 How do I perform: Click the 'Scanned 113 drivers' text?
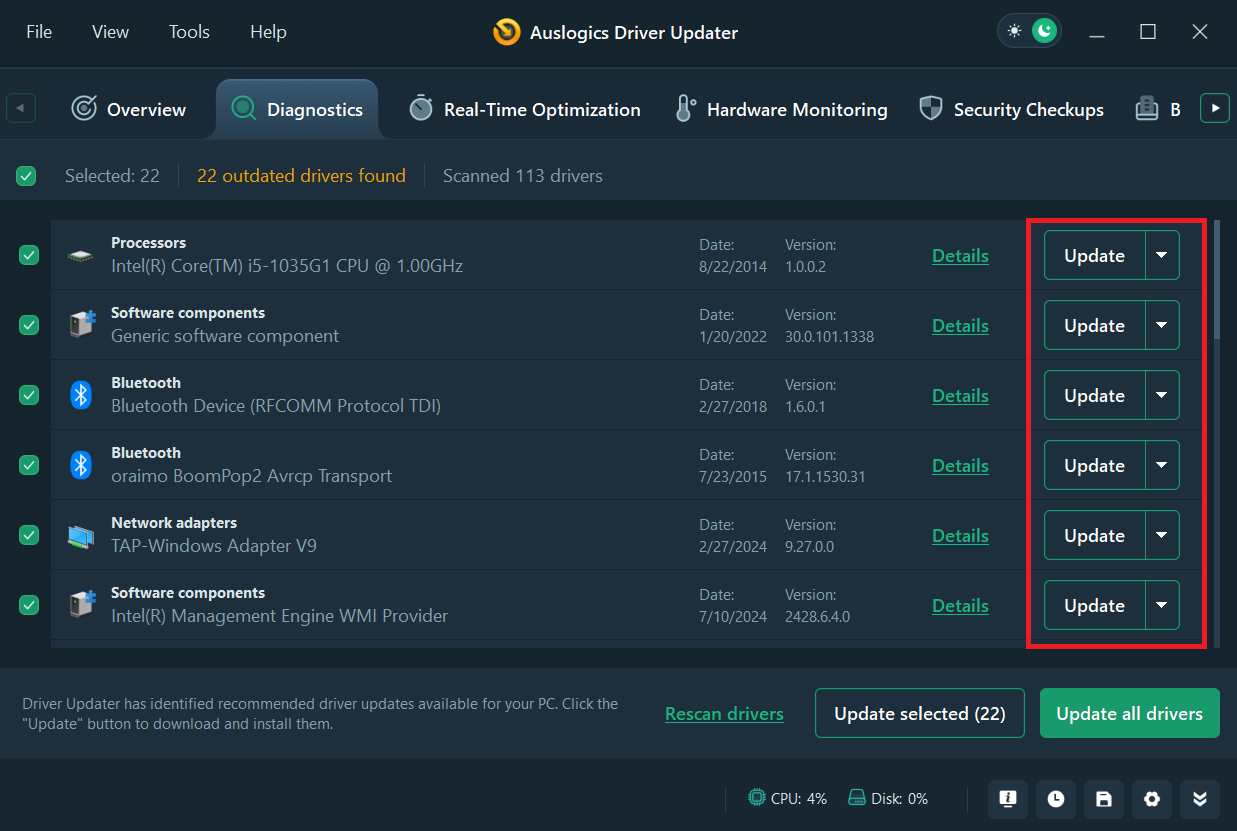coord(523,176)
